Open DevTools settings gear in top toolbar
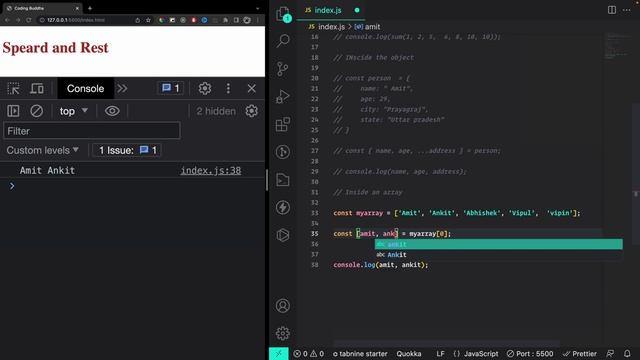The height and width of the screenshot is (360, 640). 204,89
